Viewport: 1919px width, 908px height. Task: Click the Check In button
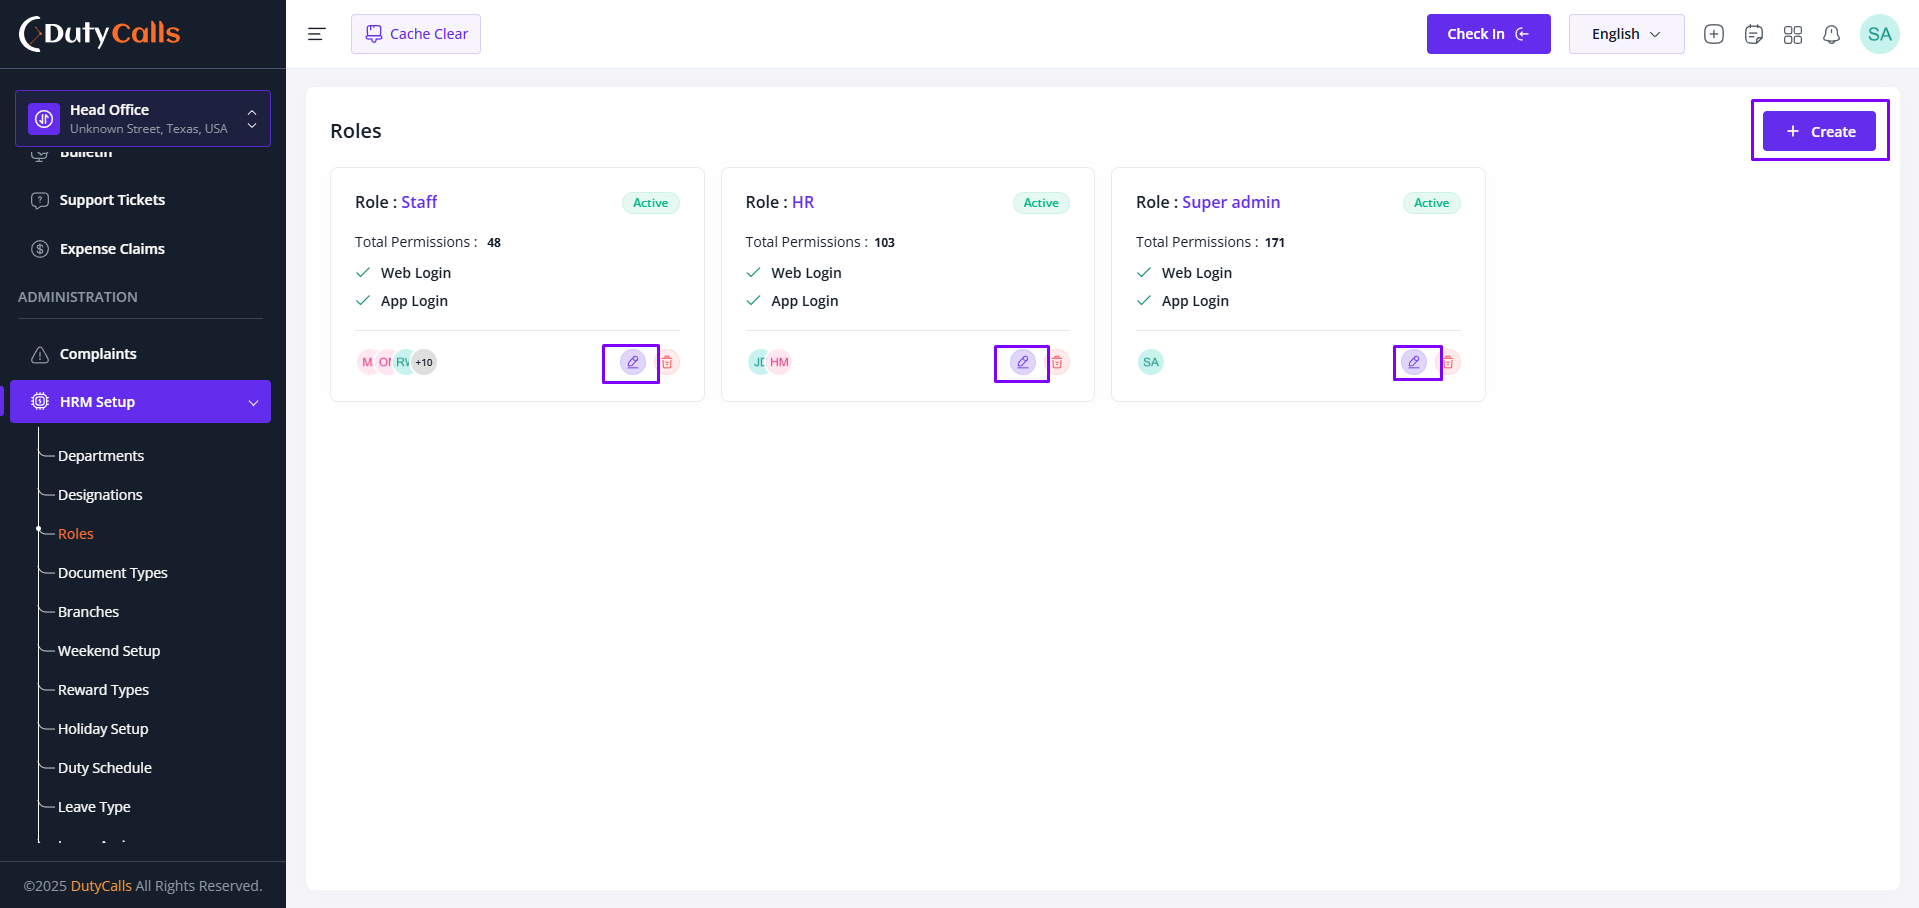(x=1488, y=34)
